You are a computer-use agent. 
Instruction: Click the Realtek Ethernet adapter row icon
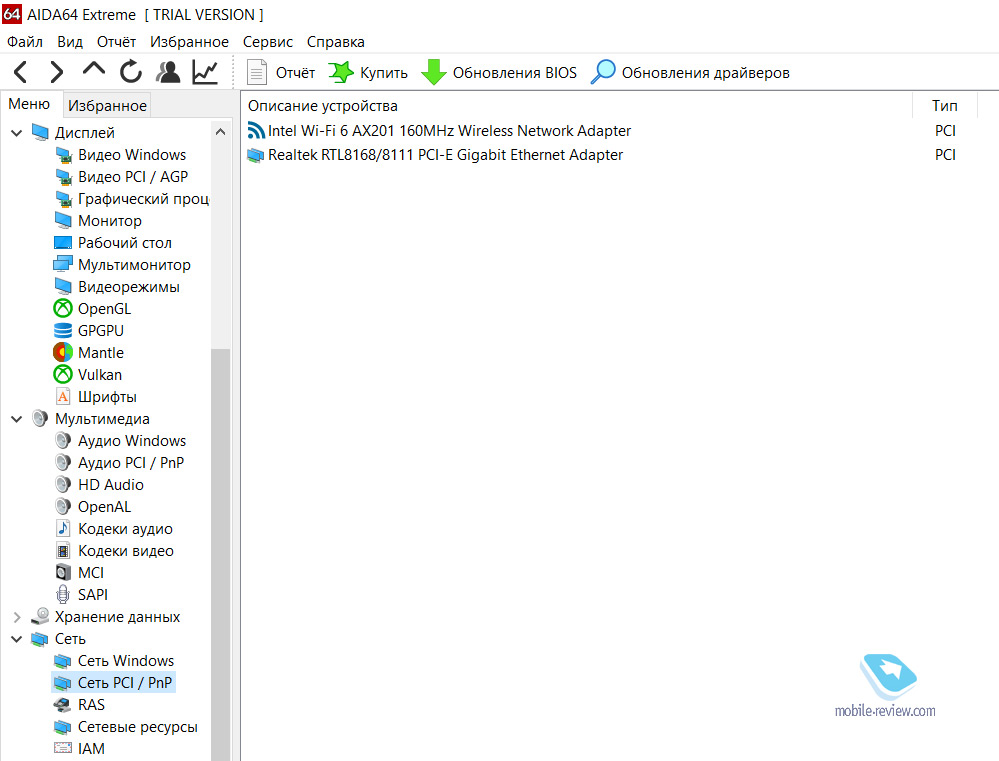(256, 155)
